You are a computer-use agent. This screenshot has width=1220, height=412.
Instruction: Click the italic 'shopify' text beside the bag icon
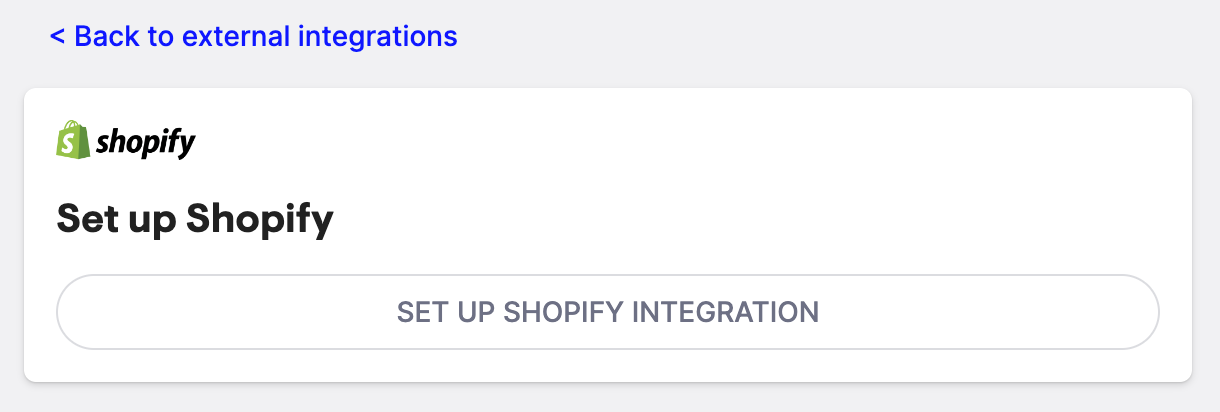[x=145, y=144]
